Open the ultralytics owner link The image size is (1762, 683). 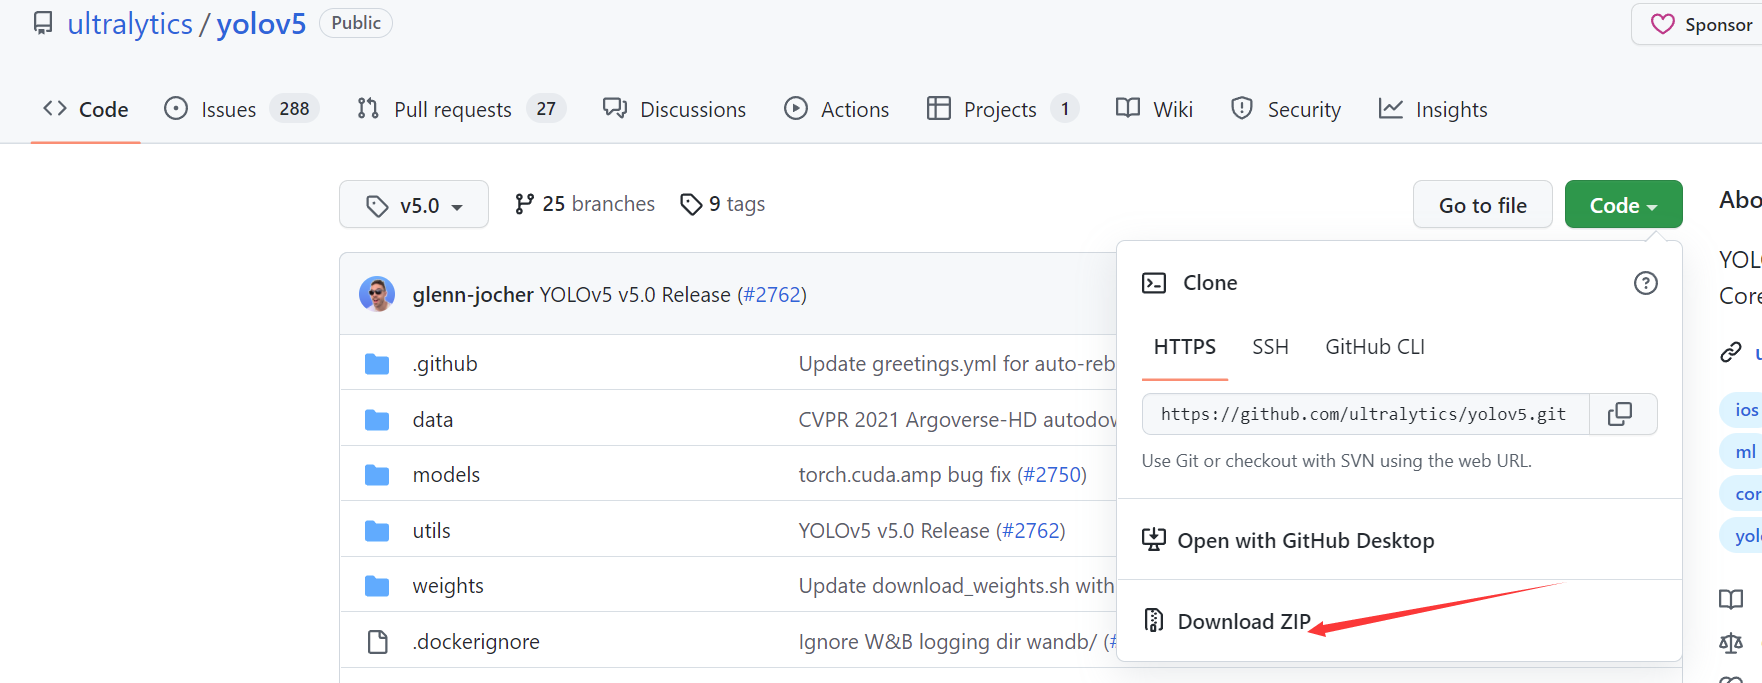point(130,24)
